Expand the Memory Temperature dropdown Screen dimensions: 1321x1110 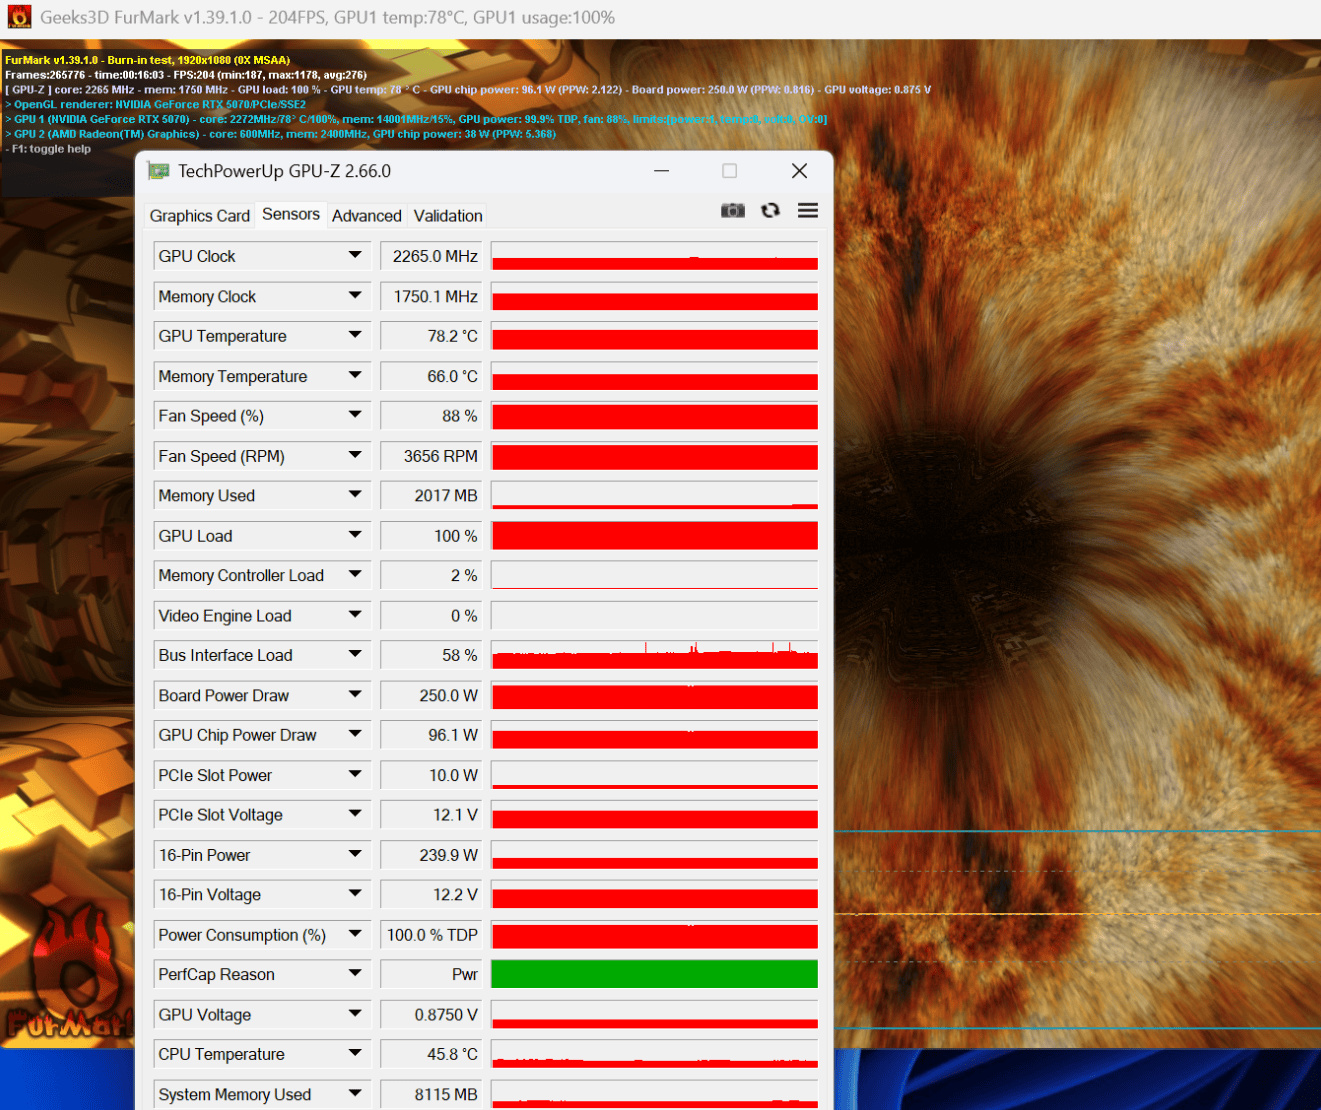pos(355,376)
